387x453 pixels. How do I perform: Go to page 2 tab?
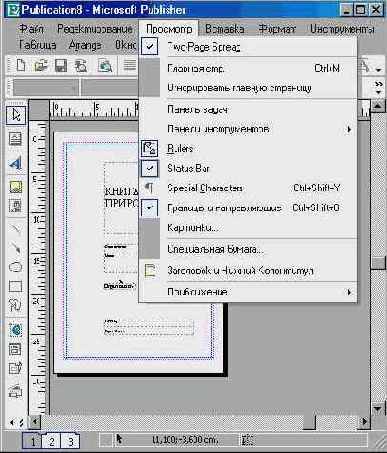(51, 441)
